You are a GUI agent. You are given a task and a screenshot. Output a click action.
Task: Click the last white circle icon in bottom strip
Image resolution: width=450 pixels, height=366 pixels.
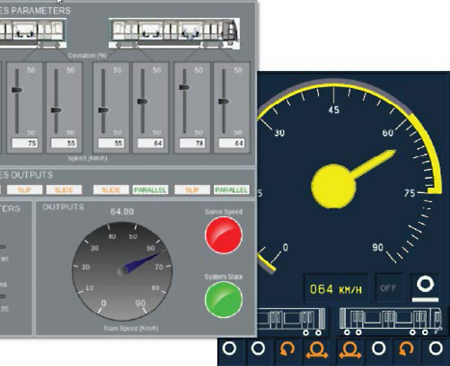point(435,348)
